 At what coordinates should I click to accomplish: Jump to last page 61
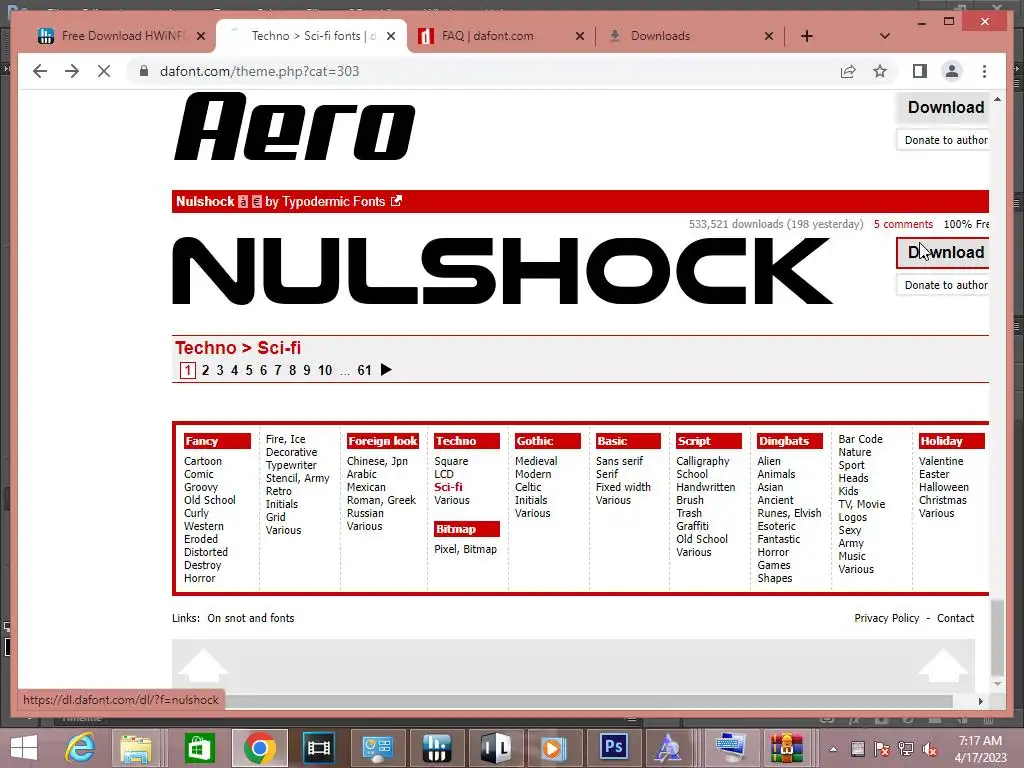click(364, 370)
